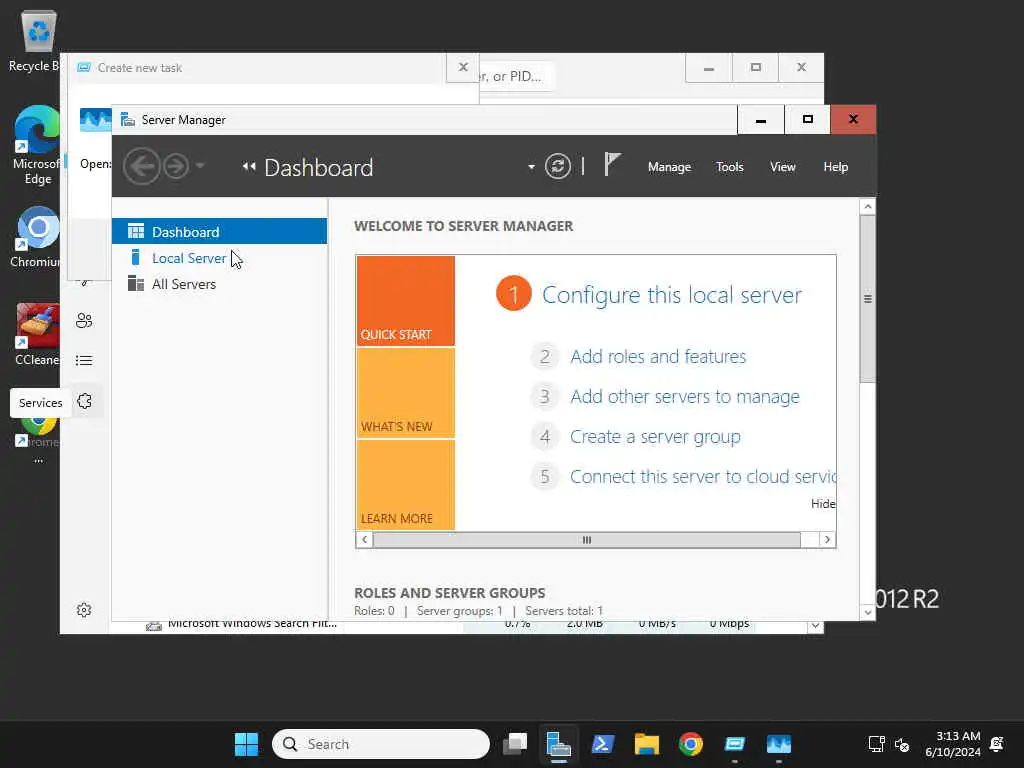Open the clock showing 3:13 AM
1024x768 pixels.
point(953,744)
